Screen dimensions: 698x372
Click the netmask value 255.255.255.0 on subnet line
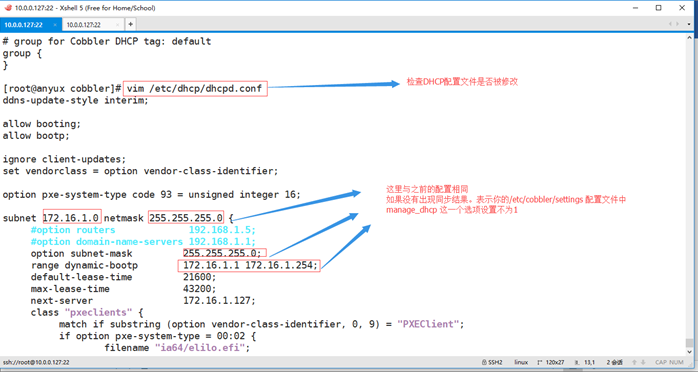point(186,218)
